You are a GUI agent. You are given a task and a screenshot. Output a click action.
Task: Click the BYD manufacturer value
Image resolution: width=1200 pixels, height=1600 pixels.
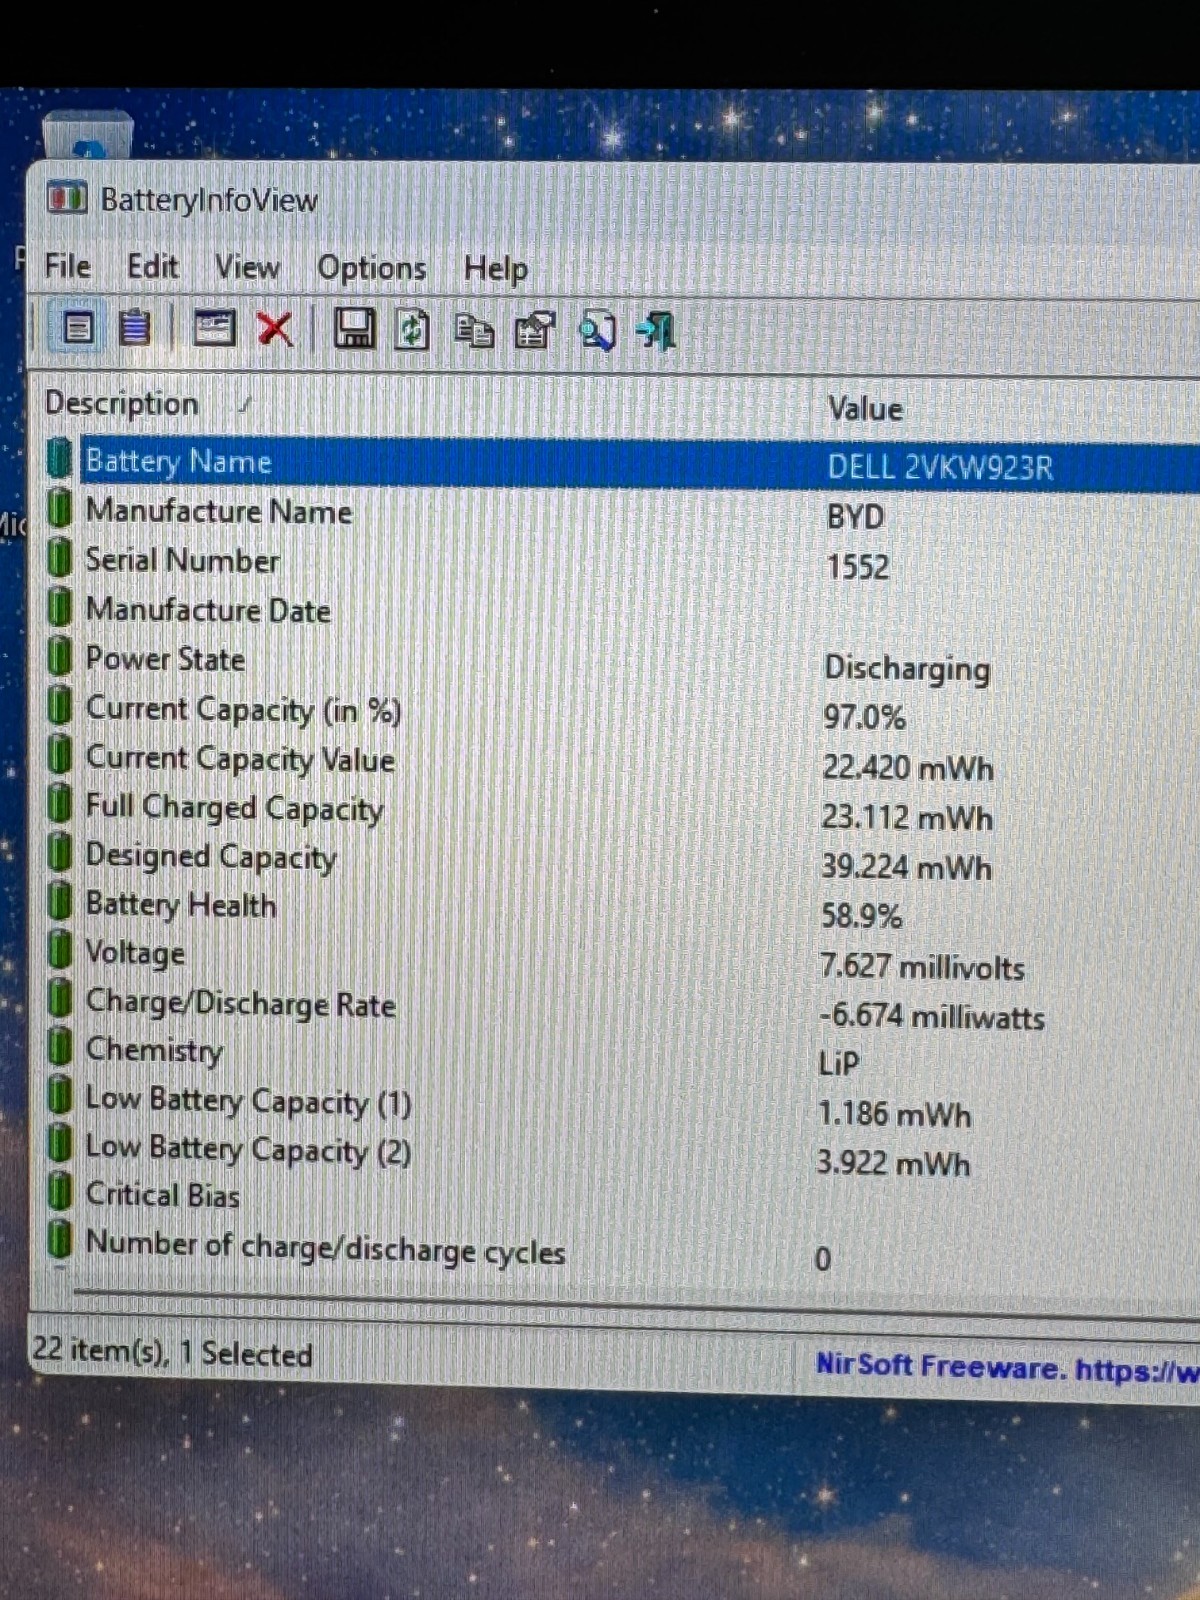(855, 517)
